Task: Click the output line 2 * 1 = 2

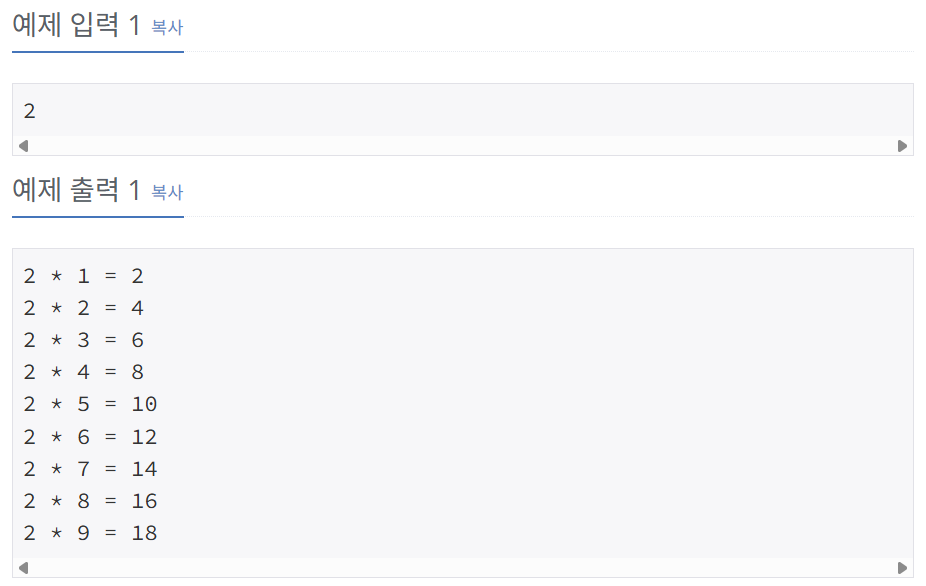Action: [x=83, y=276]
